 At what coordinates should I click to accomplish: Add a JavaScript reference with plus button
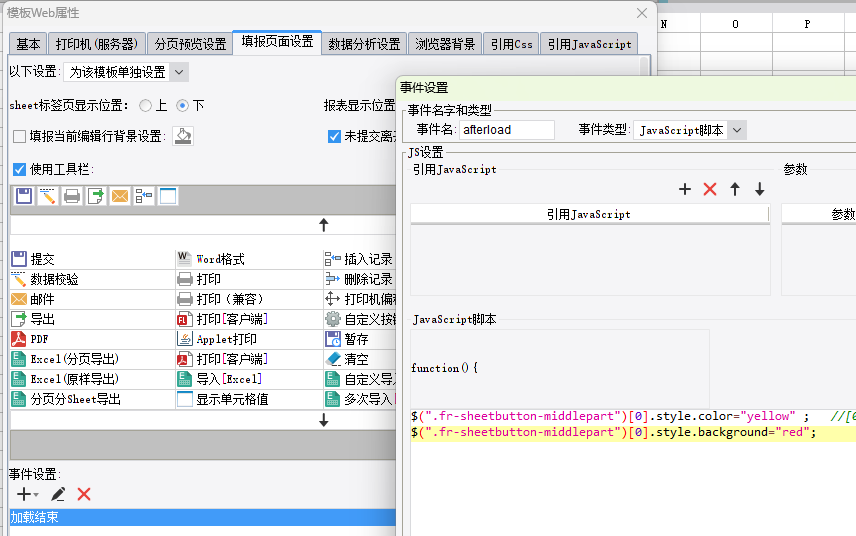point(685,189)
